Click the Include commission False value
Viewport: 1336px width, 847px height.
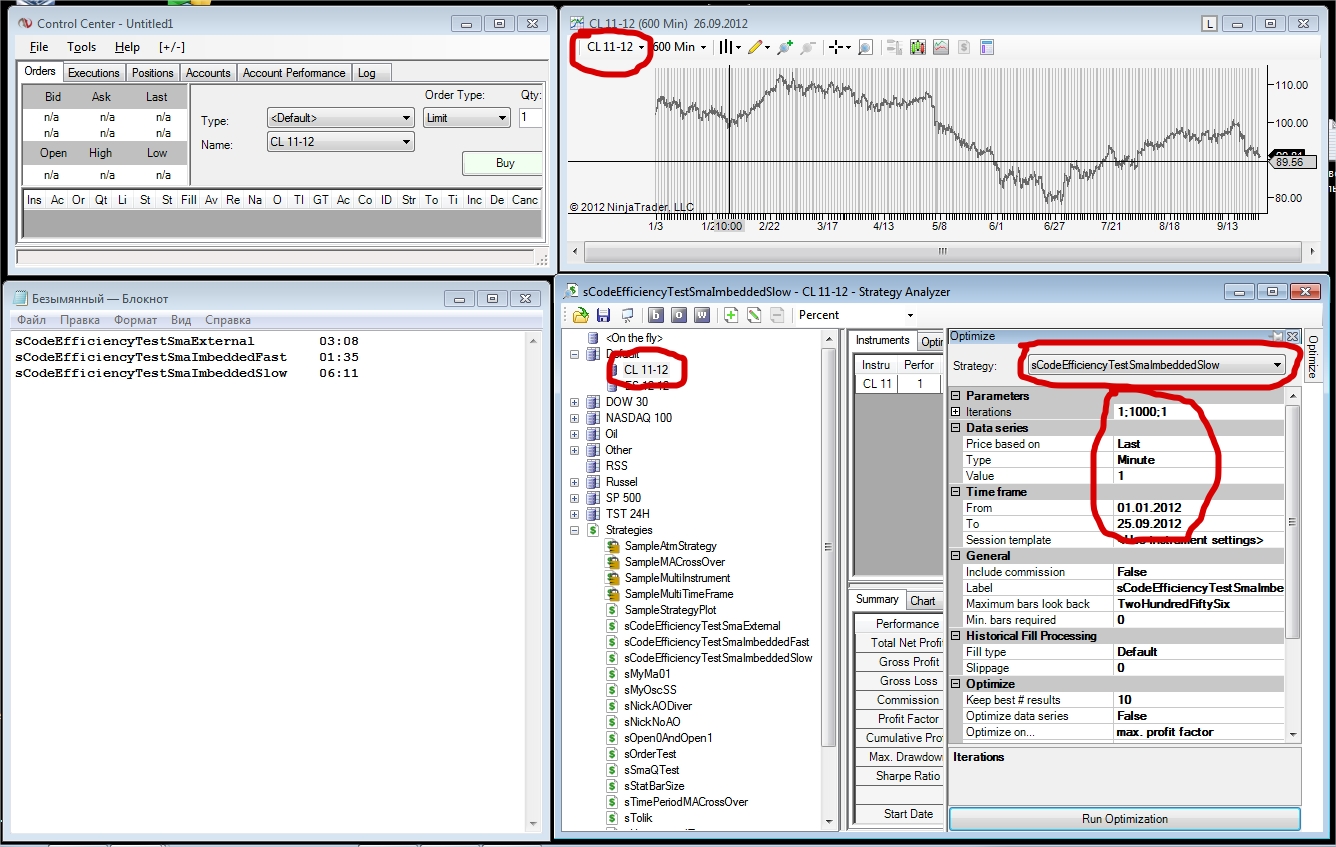1198,572
